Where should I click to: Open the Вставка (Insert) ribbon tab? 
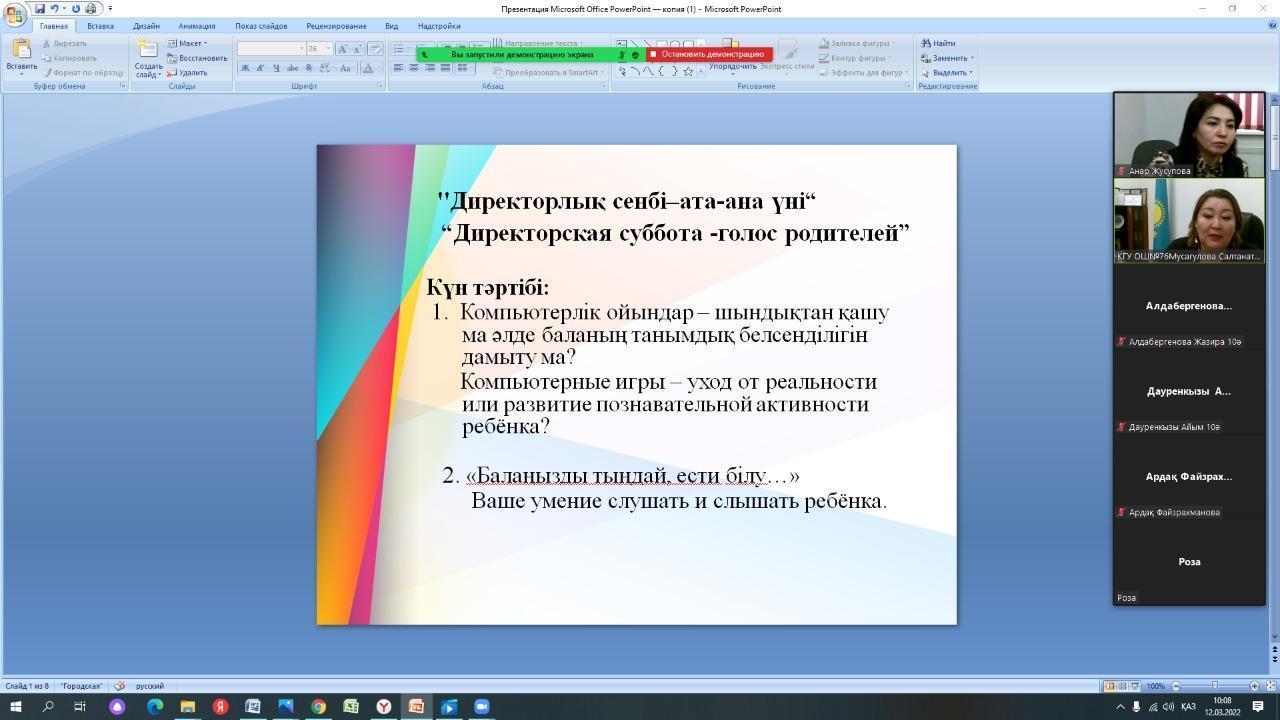click(x=100, y=26)
